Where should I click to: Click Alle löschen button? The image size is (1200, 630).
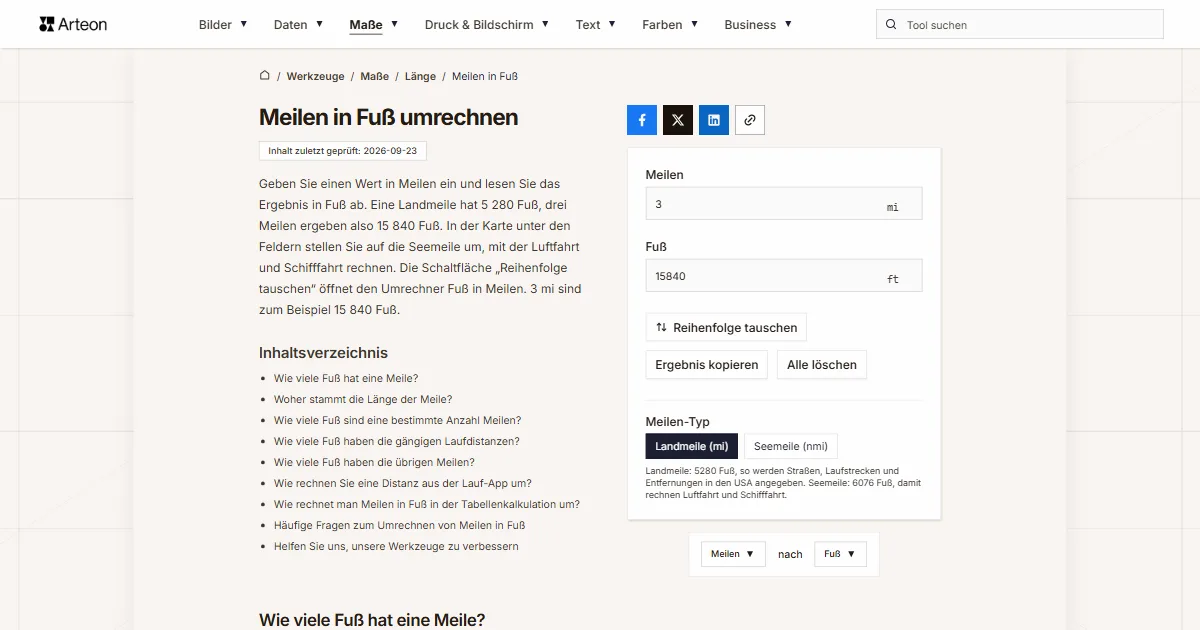click(x=822, y=365)
